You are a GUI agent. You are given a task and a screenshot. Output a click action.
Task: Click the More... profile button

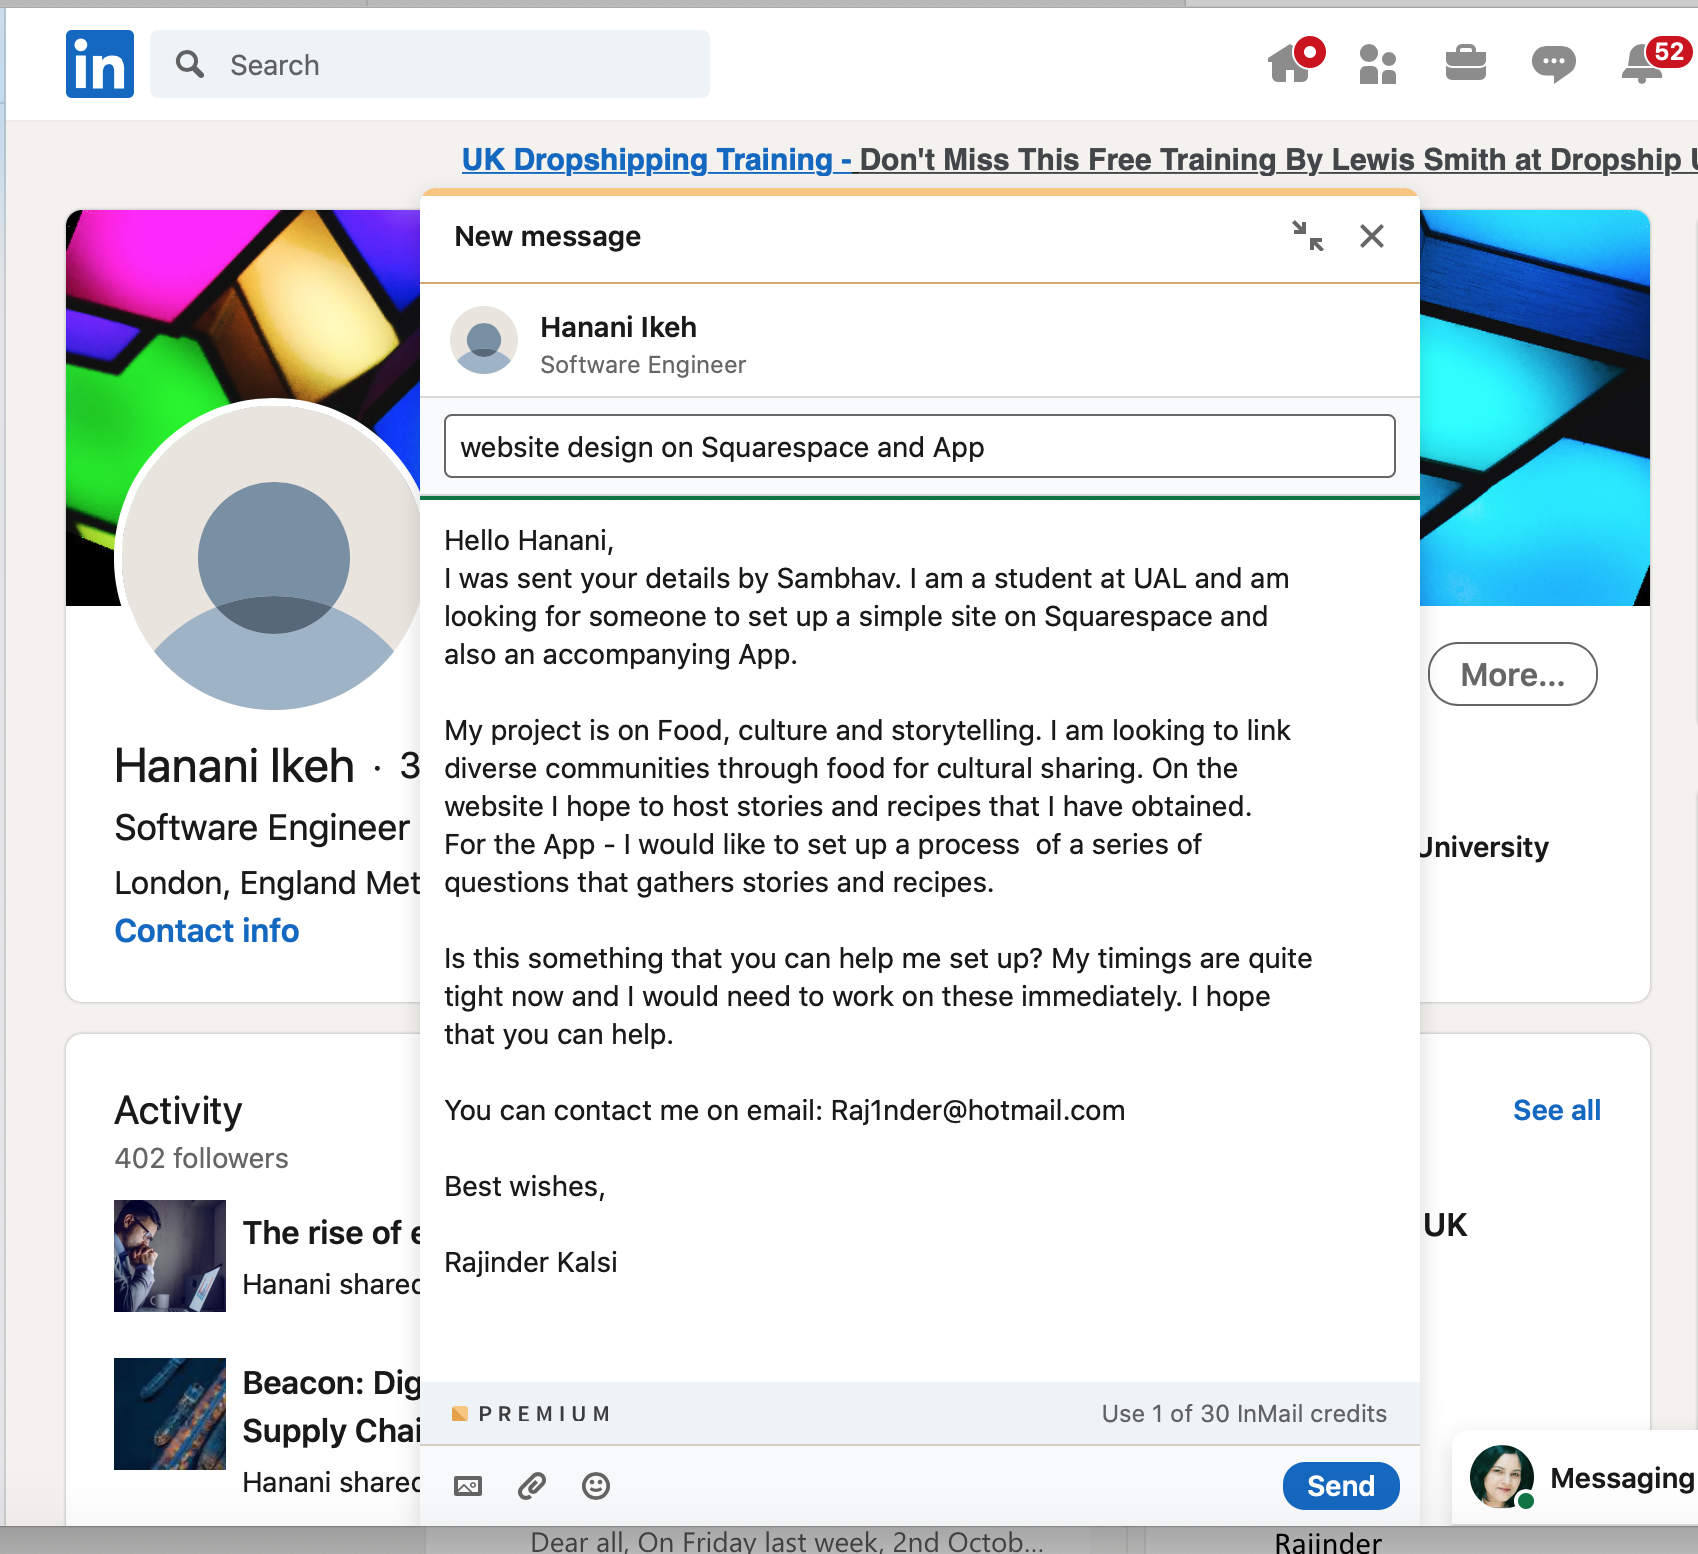[1512, 674]
